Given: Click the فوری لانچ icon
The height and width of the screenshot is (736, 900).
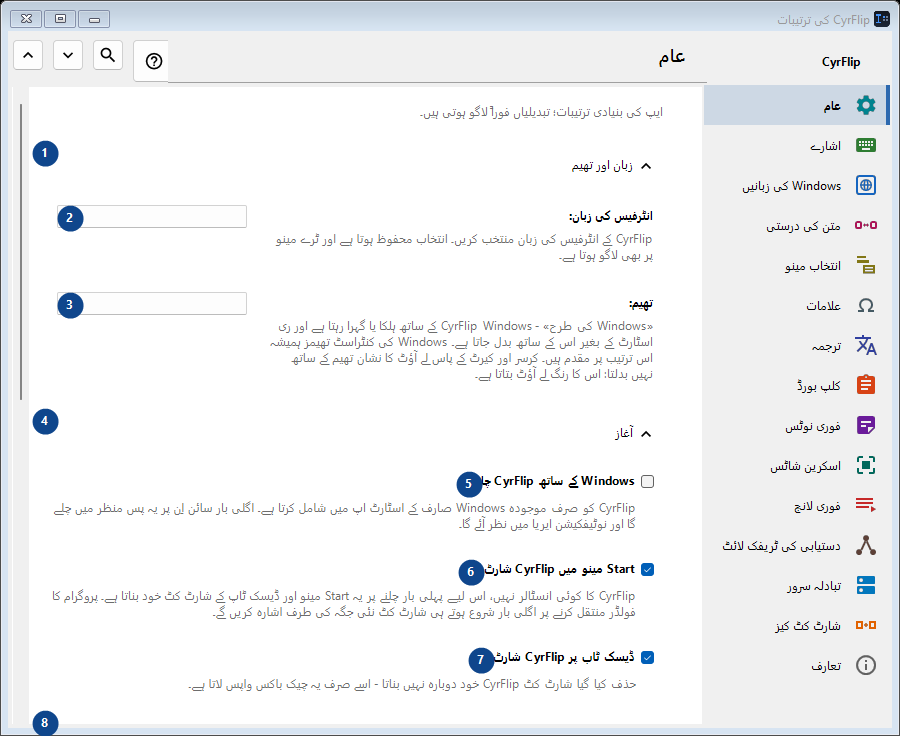Looking at the screenshot, I should click(866, 505).
